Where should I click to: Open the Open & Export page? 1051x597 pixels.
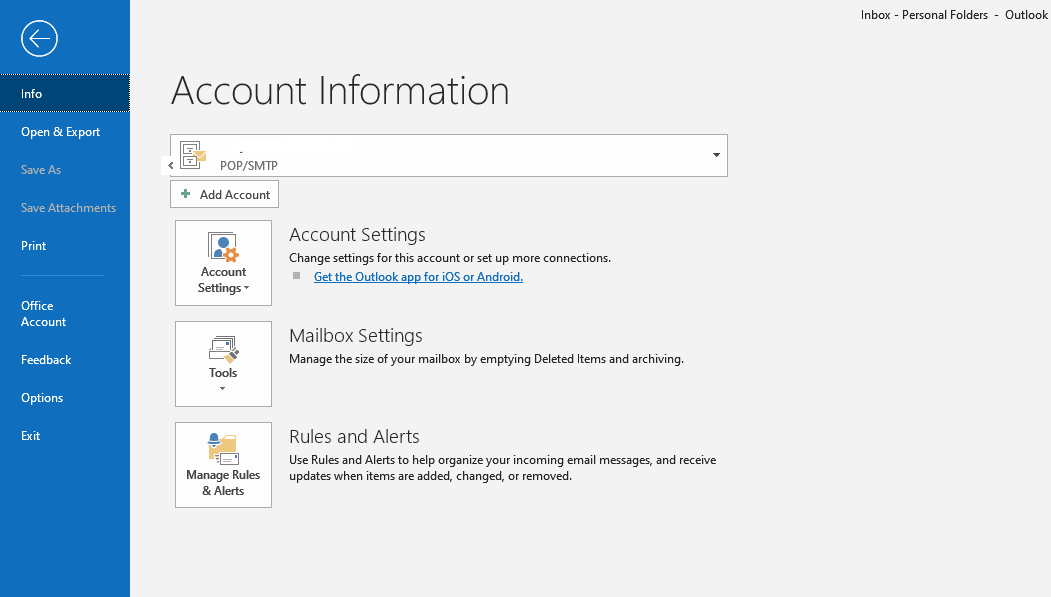[x=61, y=132]
